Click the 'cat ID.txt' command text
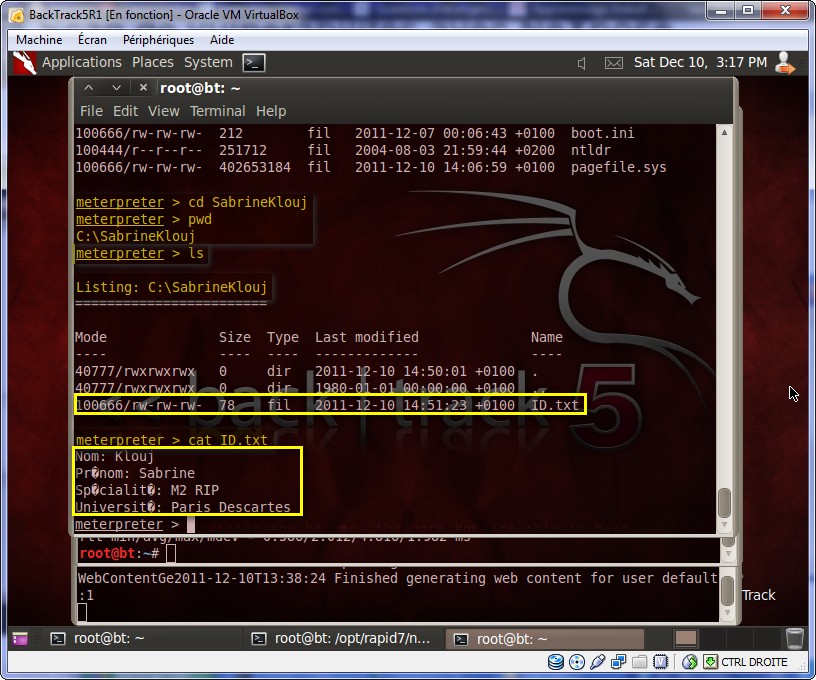The width and height of the screenshot is (816, 680). pyautogui.click(x=227, y=440)
